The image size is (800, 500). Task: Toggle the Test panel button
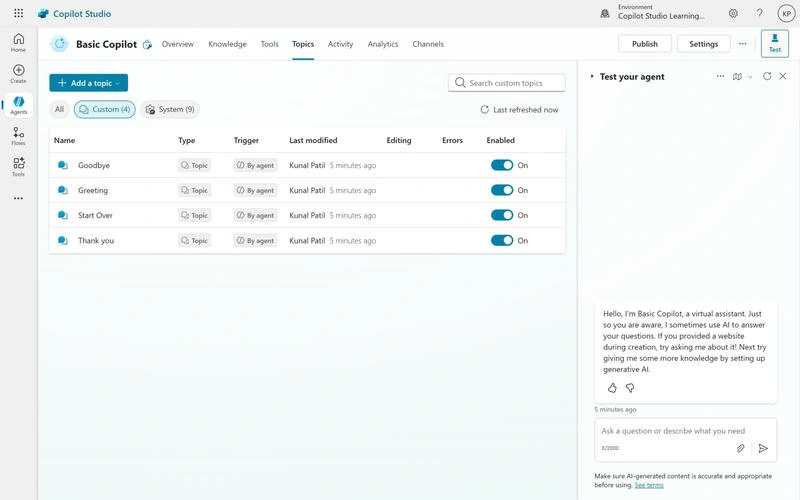774,43
